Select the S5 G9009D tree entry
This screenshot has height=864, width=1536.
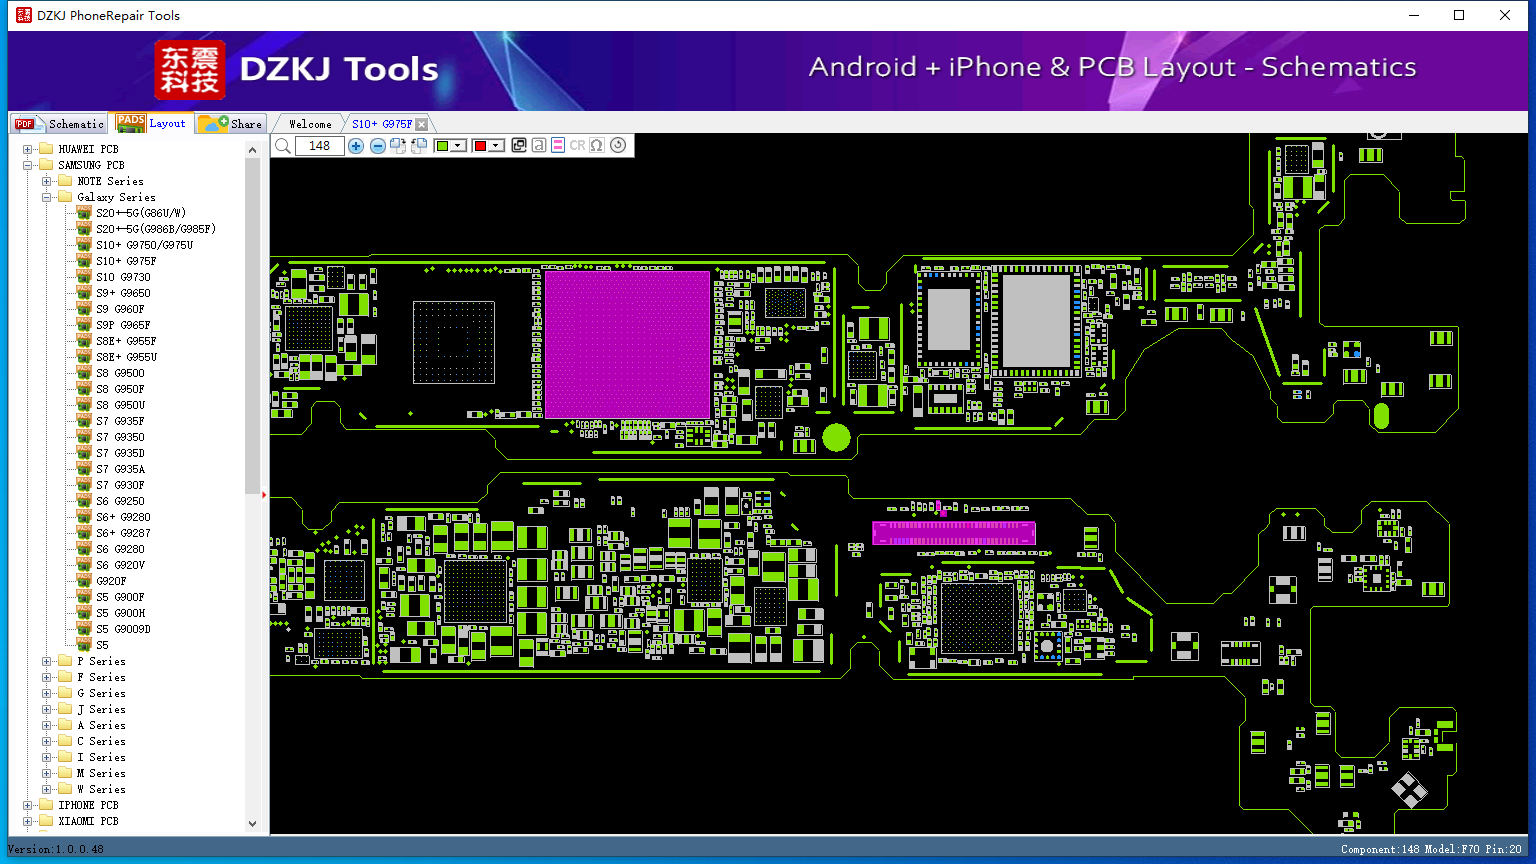tap(123, 629)
